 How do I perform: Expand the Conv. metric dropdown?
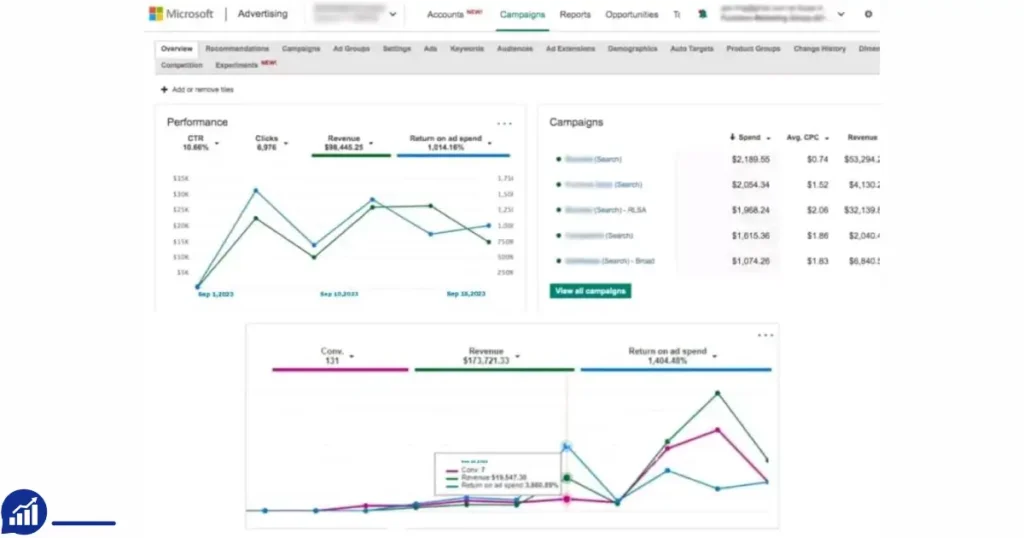[351, 356]
